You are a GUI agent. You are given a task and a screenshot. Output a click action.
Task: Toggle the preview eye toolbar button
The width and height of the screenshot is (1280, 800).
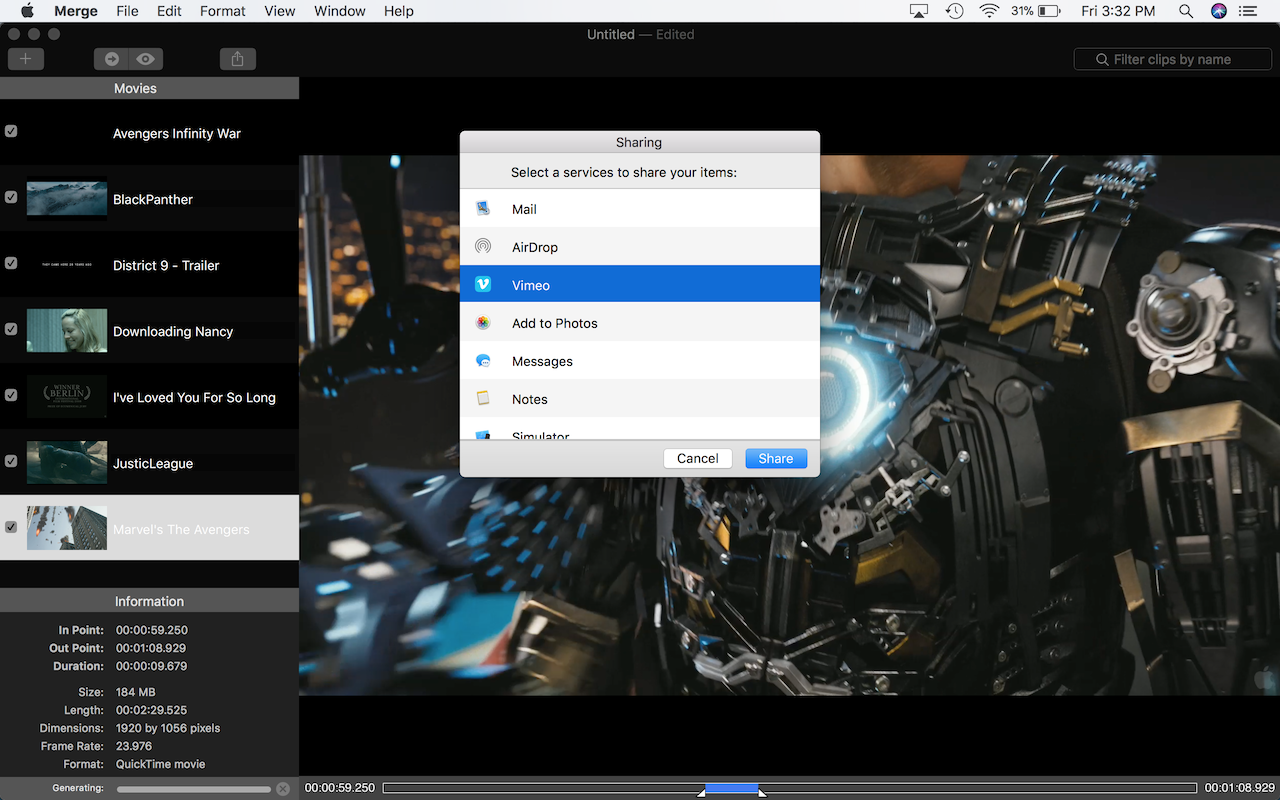point(146,59)
